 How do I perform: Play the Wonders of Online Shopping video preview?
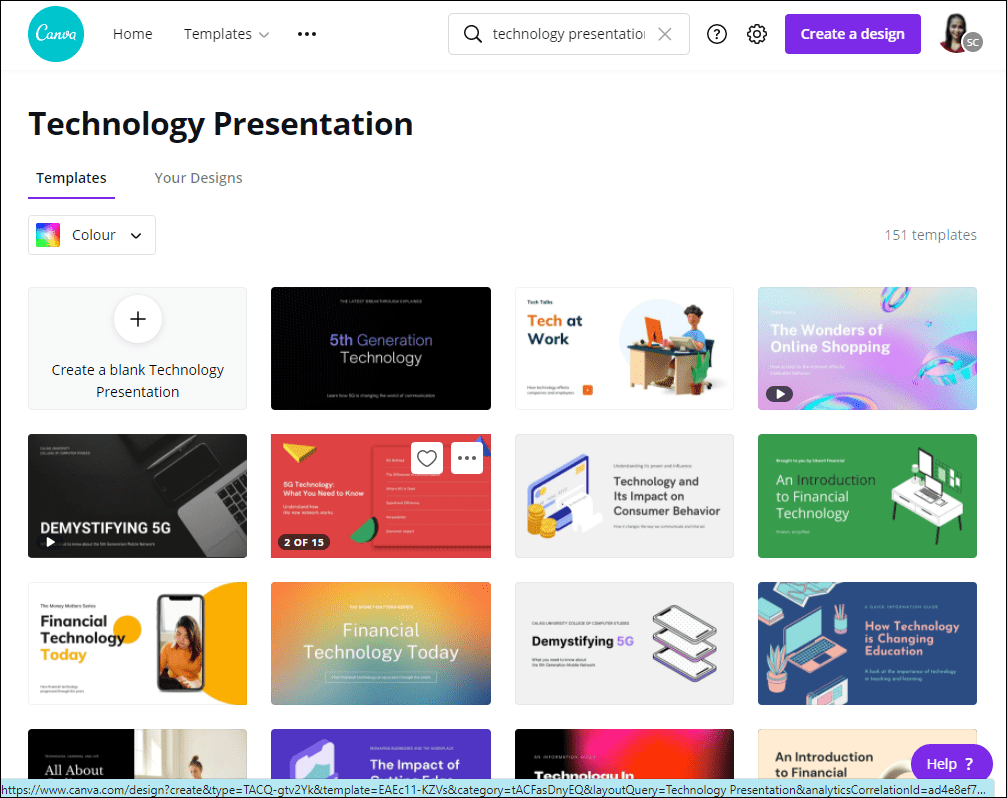point(779,393)
